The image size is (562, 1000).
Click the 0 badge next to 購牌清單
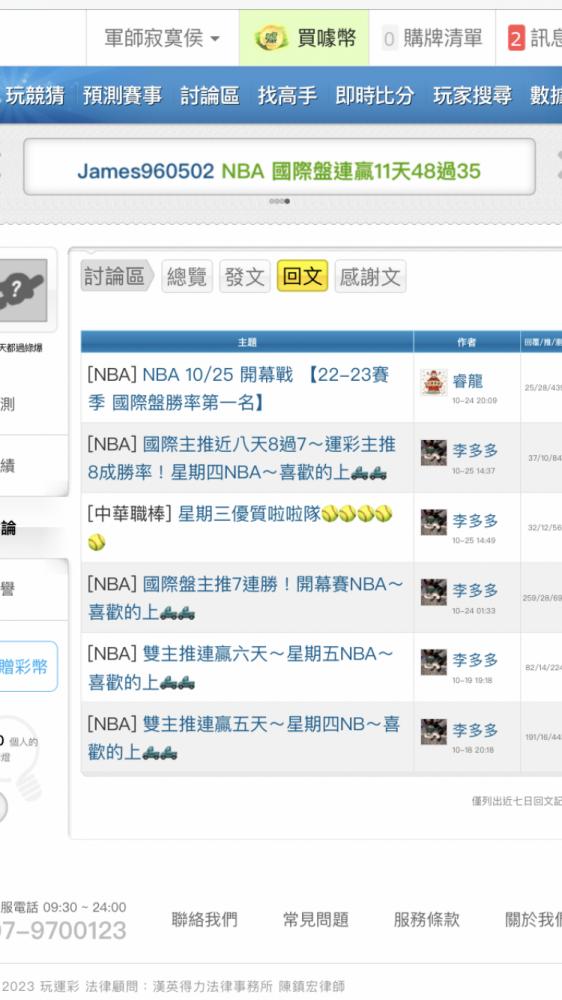[x=389, y=39]
